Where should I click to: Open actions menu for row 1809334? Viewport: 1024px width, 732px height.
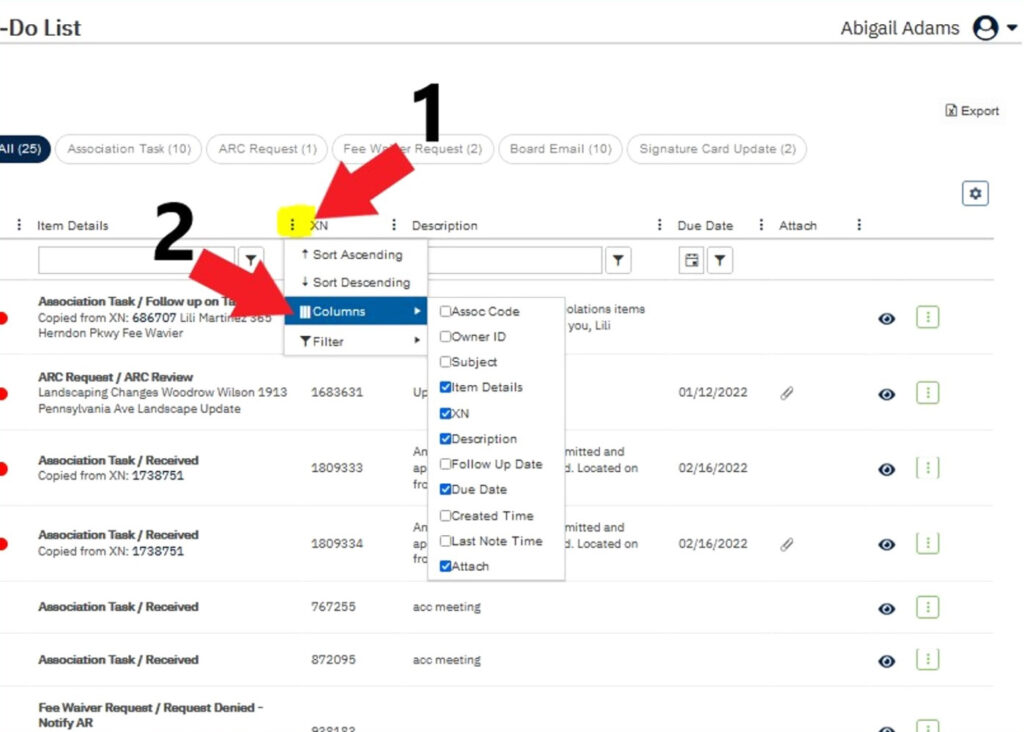click(927, 543)
